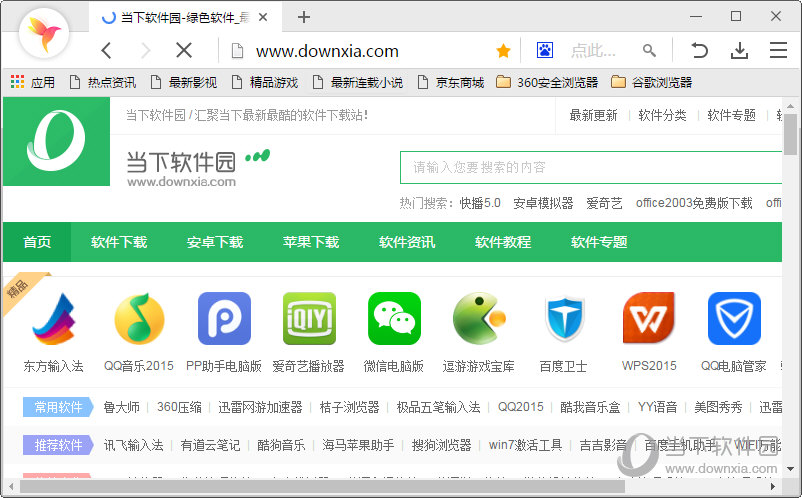Open QQ音乐2015 app icon
This screenshot has width=802, height=498.
(139, 318)
